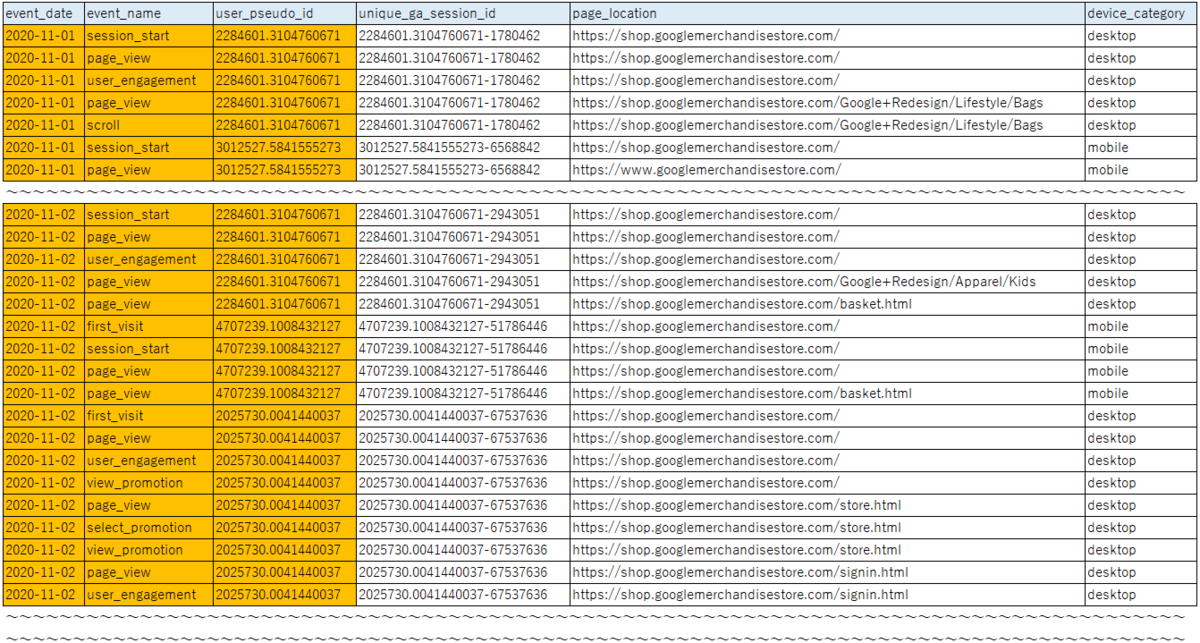Click "desktop" cell in the Apparel/Kids row
The height and width of the screenshot is (643, 1200).
1141,282
